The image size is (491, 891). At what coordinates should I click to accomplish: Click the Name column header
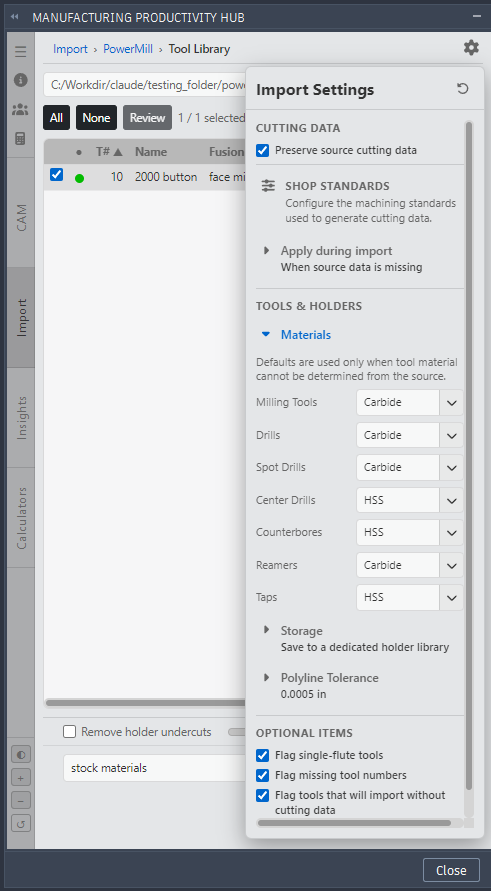(151, 152)
